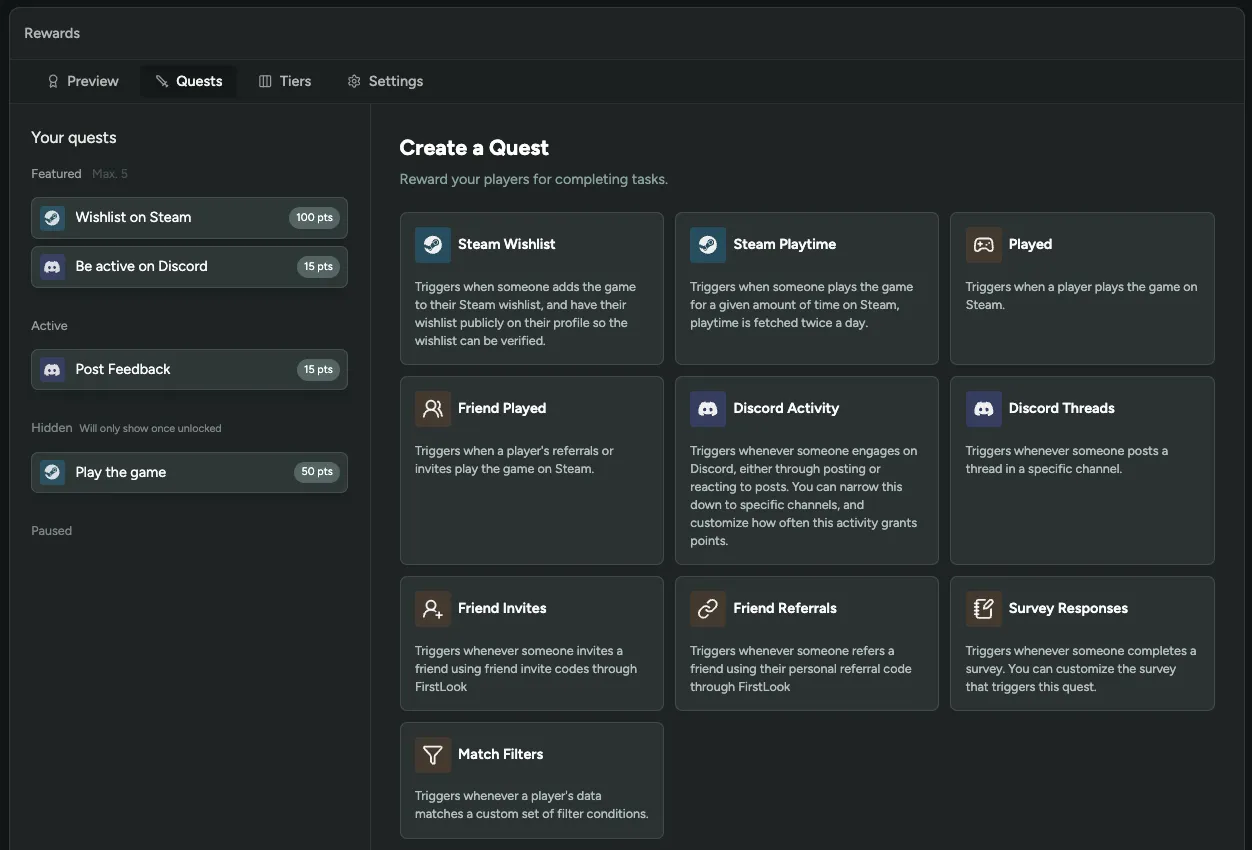Click the 100 pts badge on Wishlist quest

pos(315,217)
